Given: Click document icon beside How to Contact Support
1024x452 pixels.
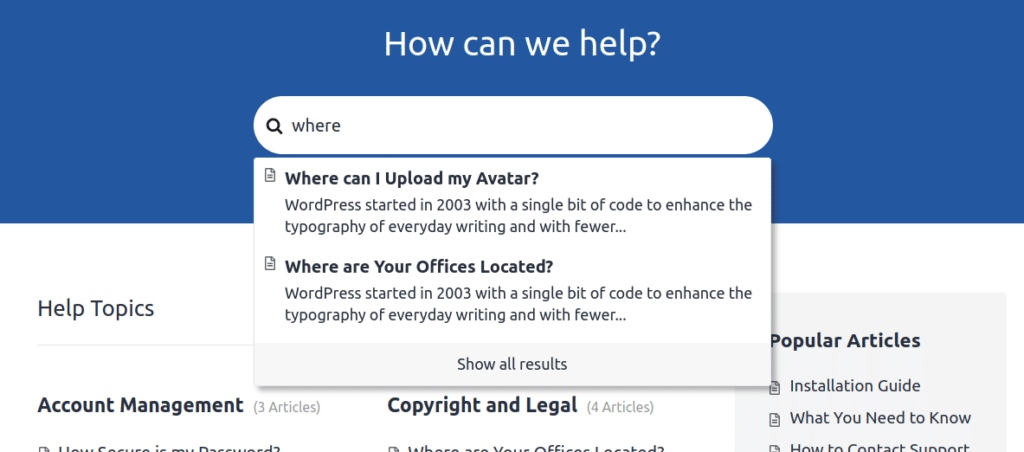Looking at the screenshot, I should pos(774,449).
